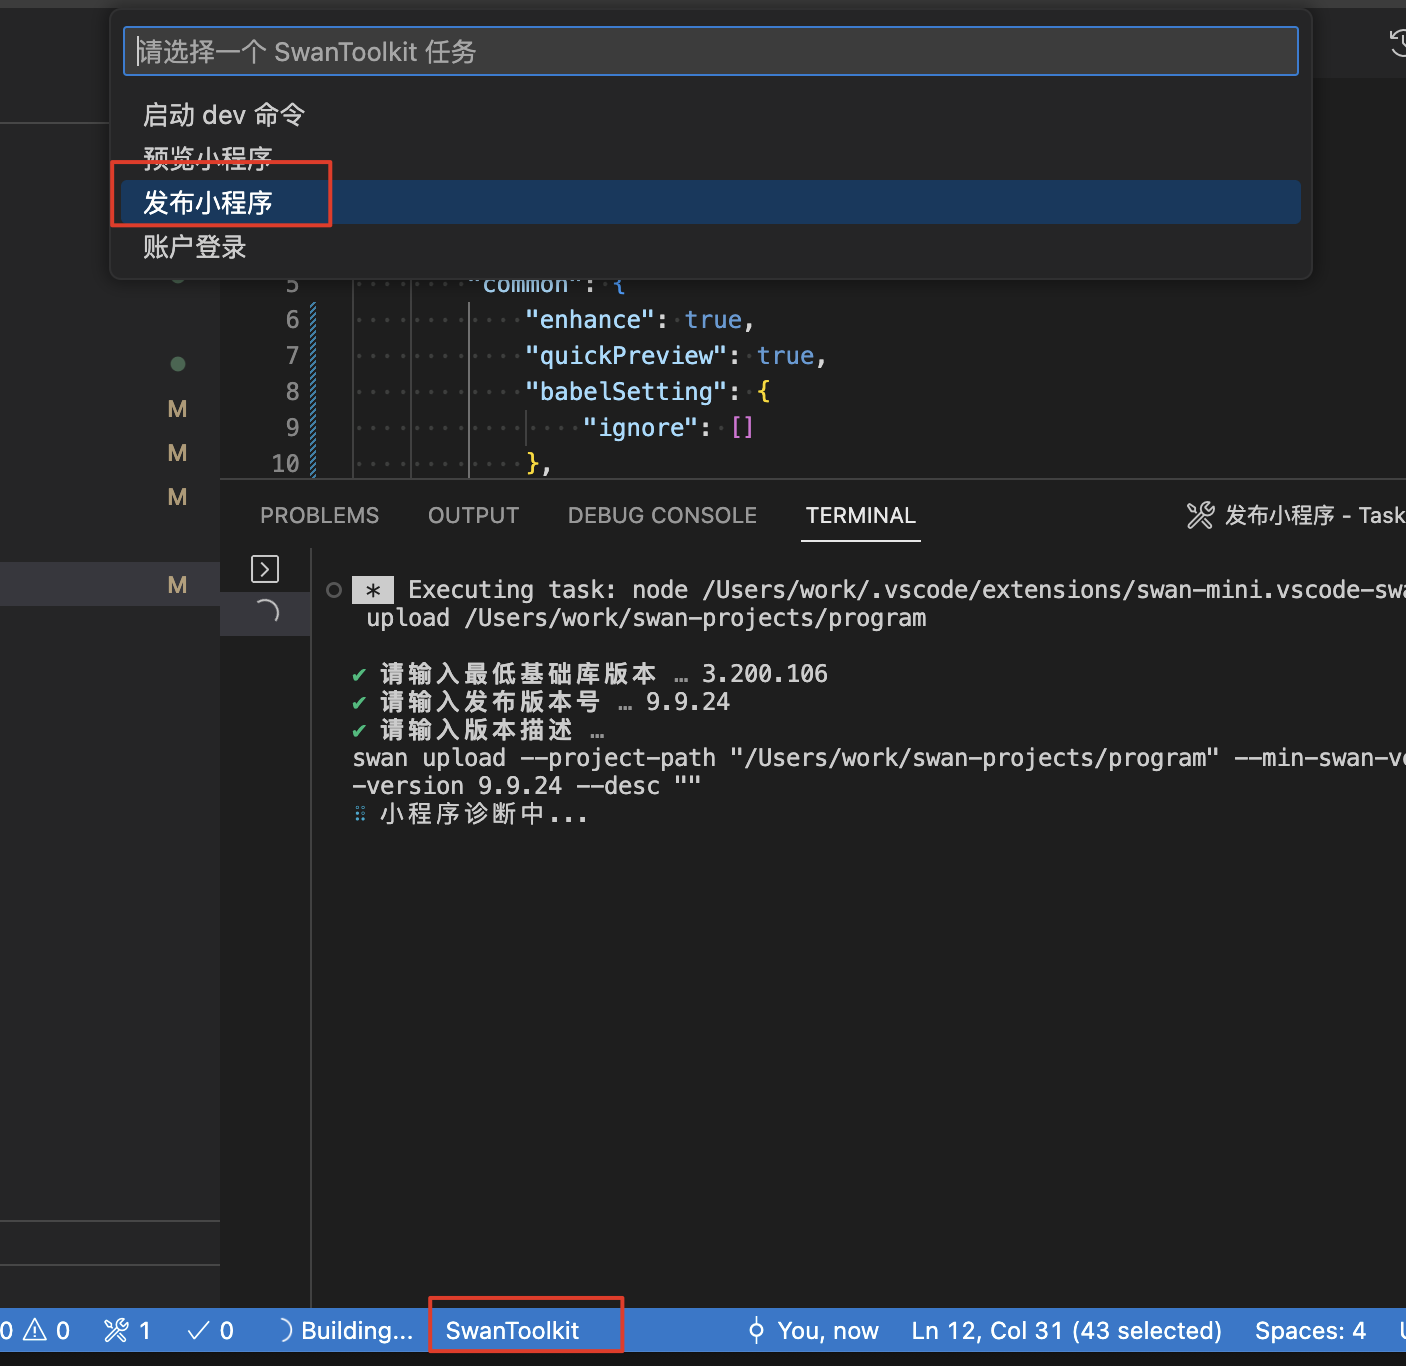Open the OUTPUT panel tab
This screenshot has width=1406, height=1366.
pyautogui.click(x=473, y=515)
